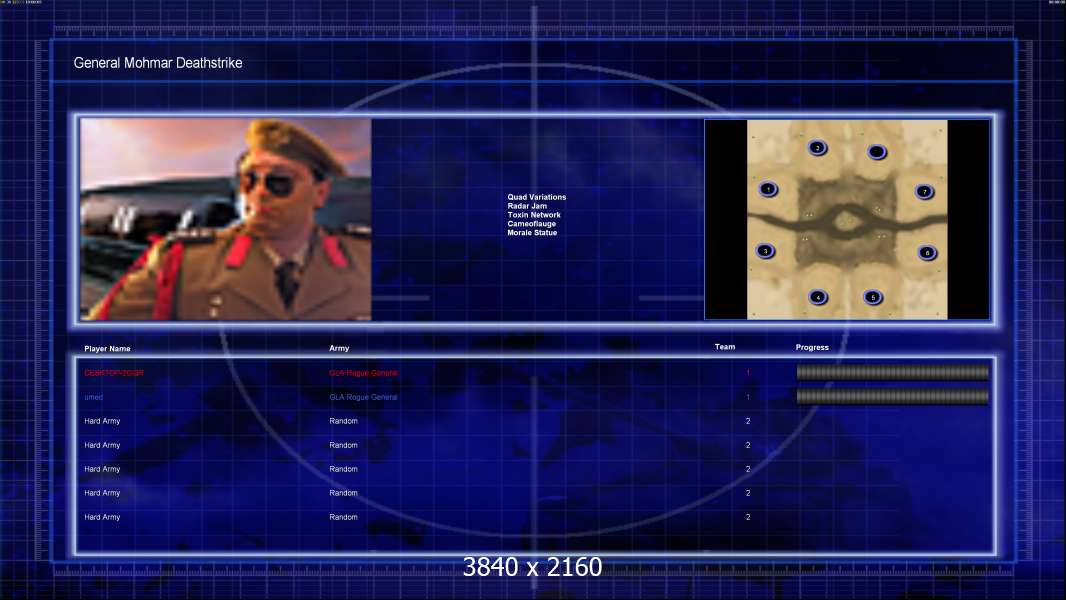Click the Radar Jam text

pyautogui.click(x=527, y=206)
